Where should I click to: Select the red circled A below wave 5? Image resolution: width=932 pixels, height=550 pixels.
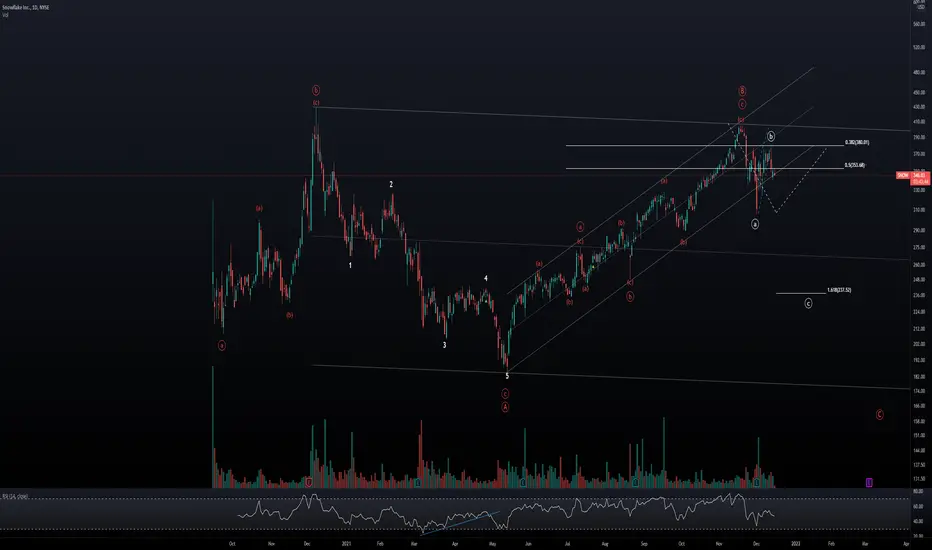coord(505,407)
